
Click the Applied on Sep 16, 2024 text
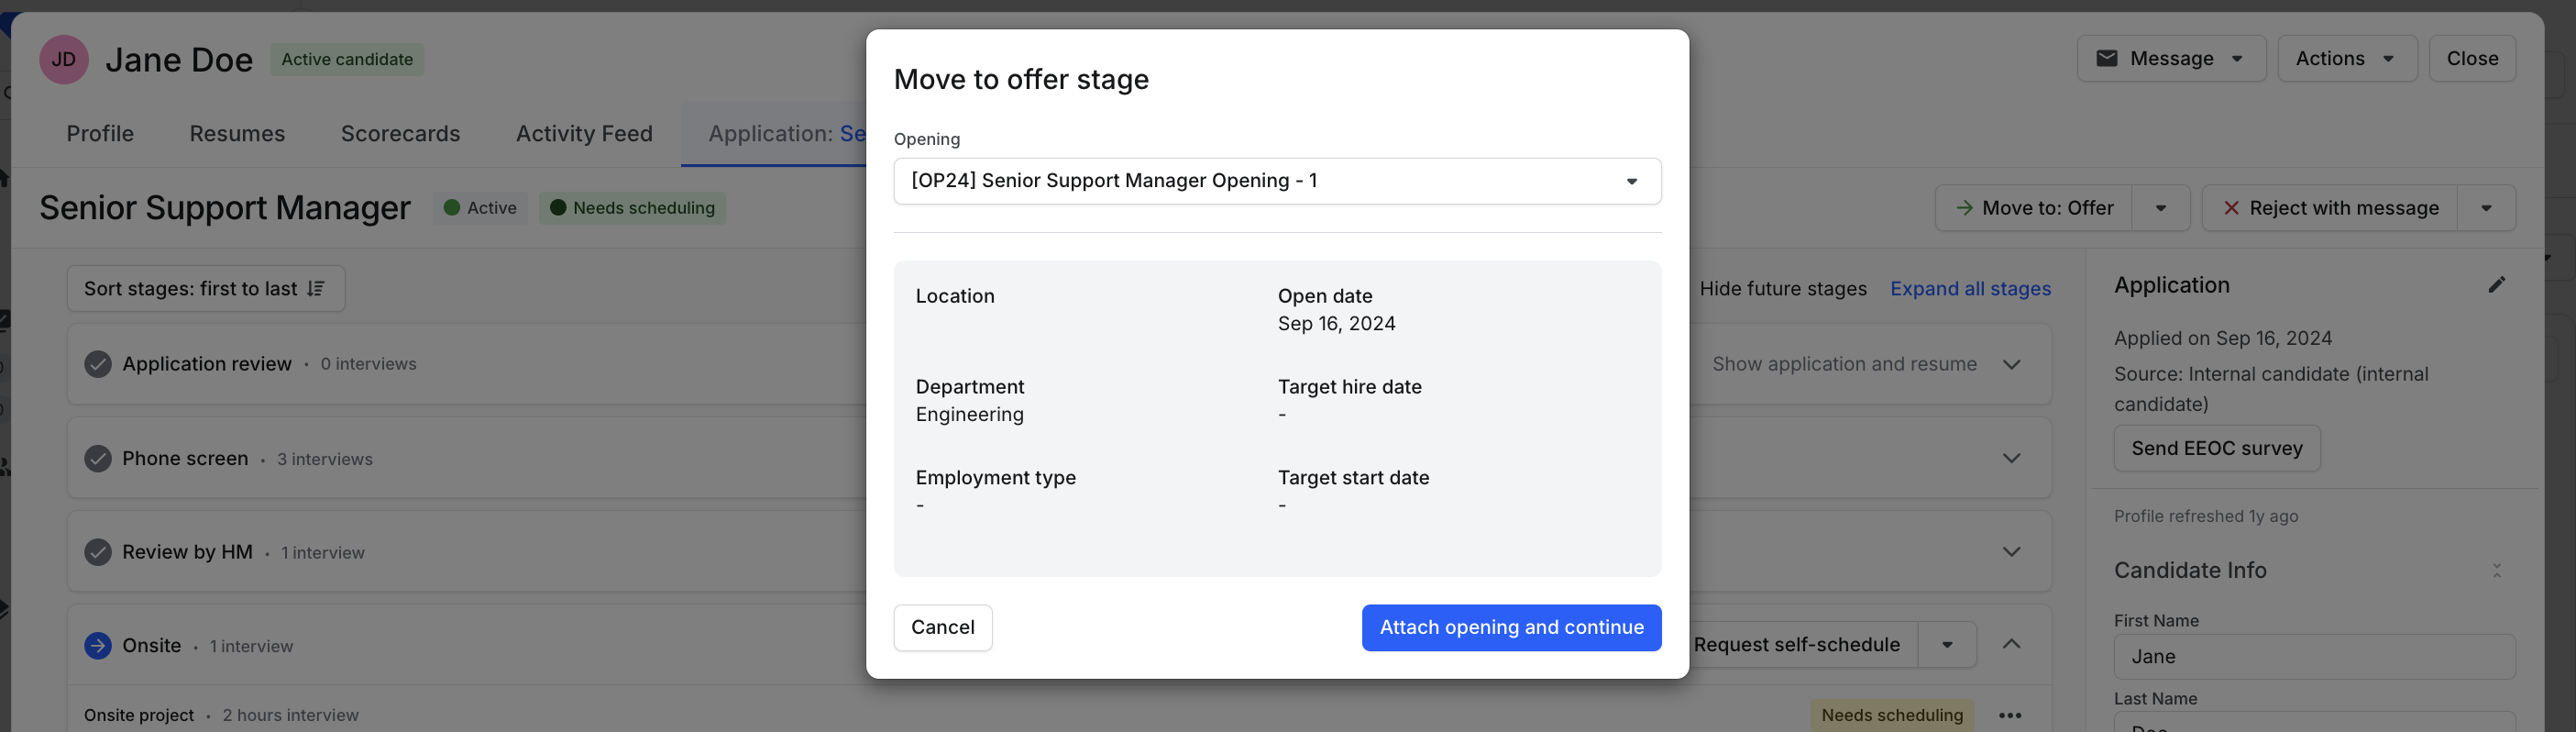pyautogui.click(x=2223, y=339)
